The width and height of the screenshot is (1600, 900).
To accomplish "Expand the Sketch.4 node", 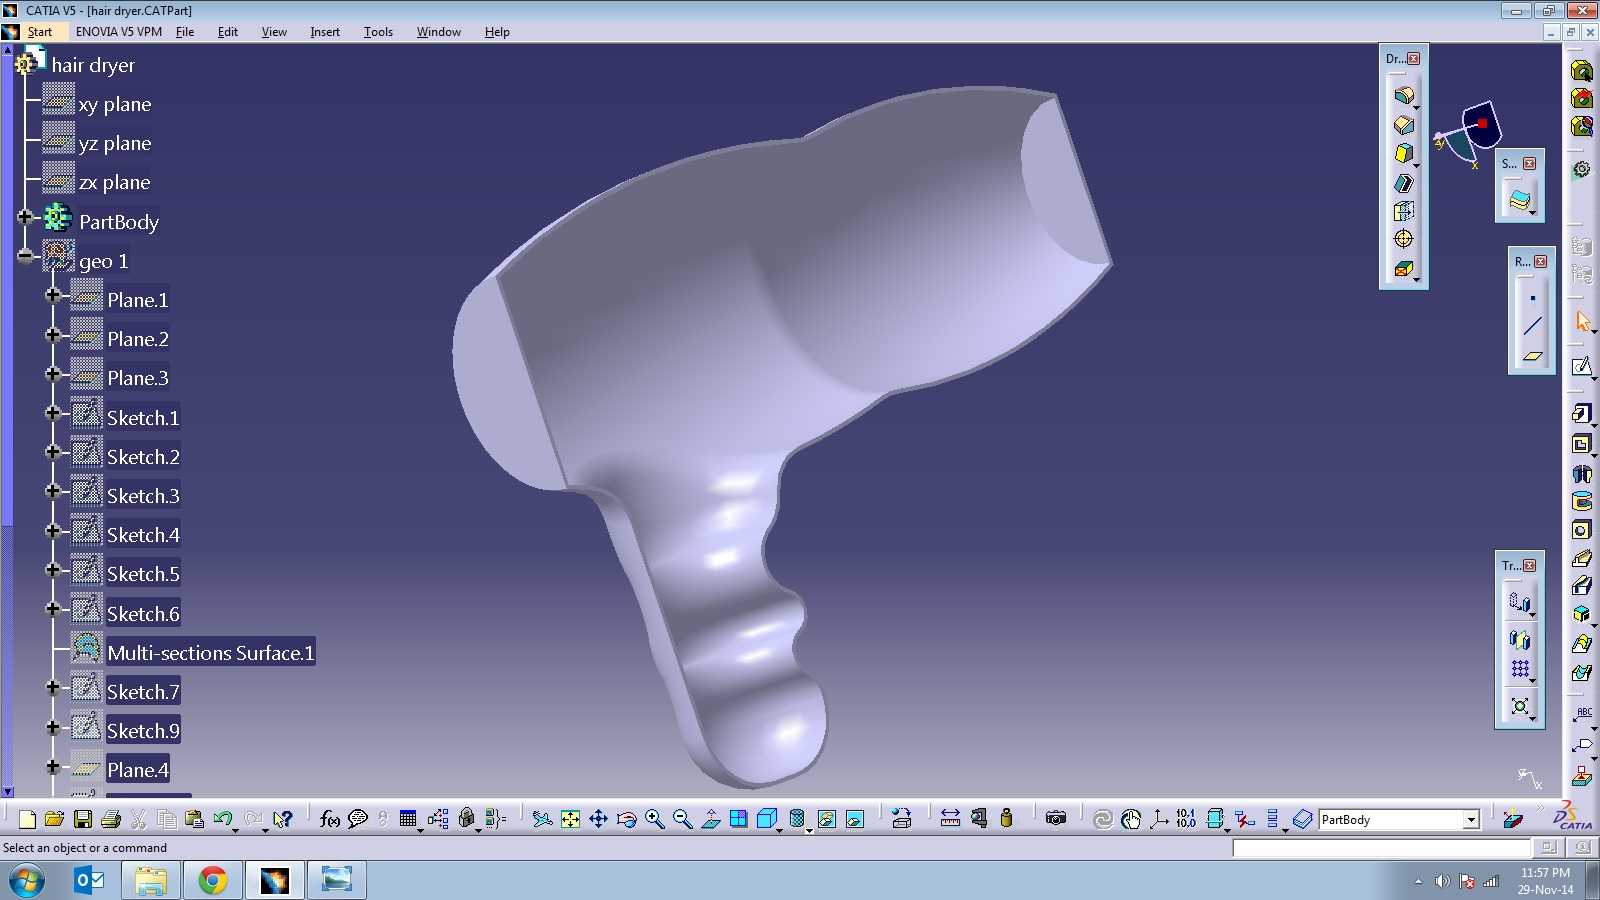I will pos(53,530).
